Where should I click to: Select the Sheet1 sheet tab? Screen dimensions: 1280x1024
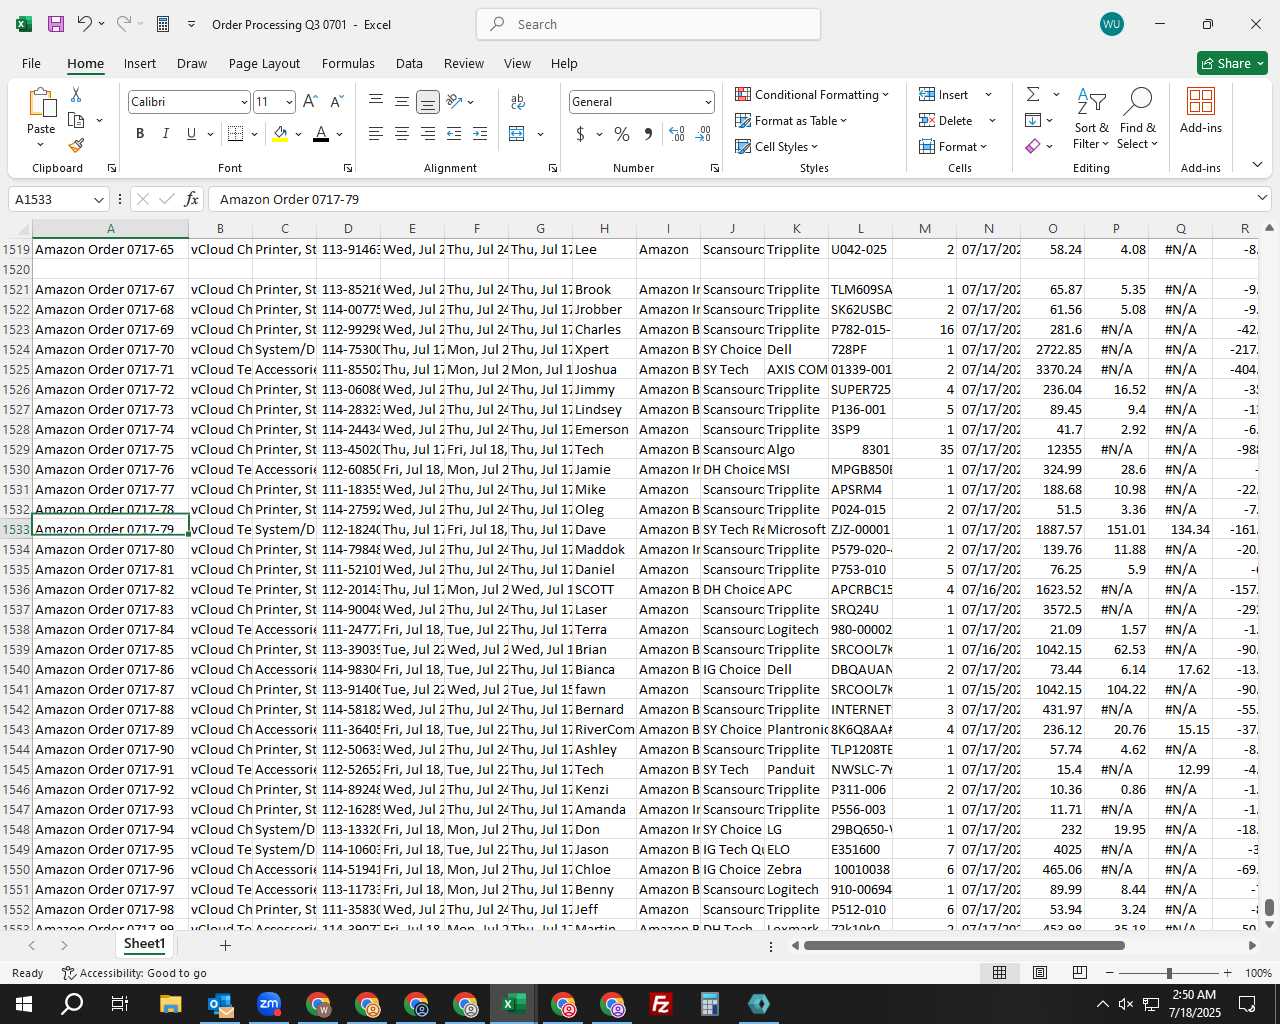(144, 944)
